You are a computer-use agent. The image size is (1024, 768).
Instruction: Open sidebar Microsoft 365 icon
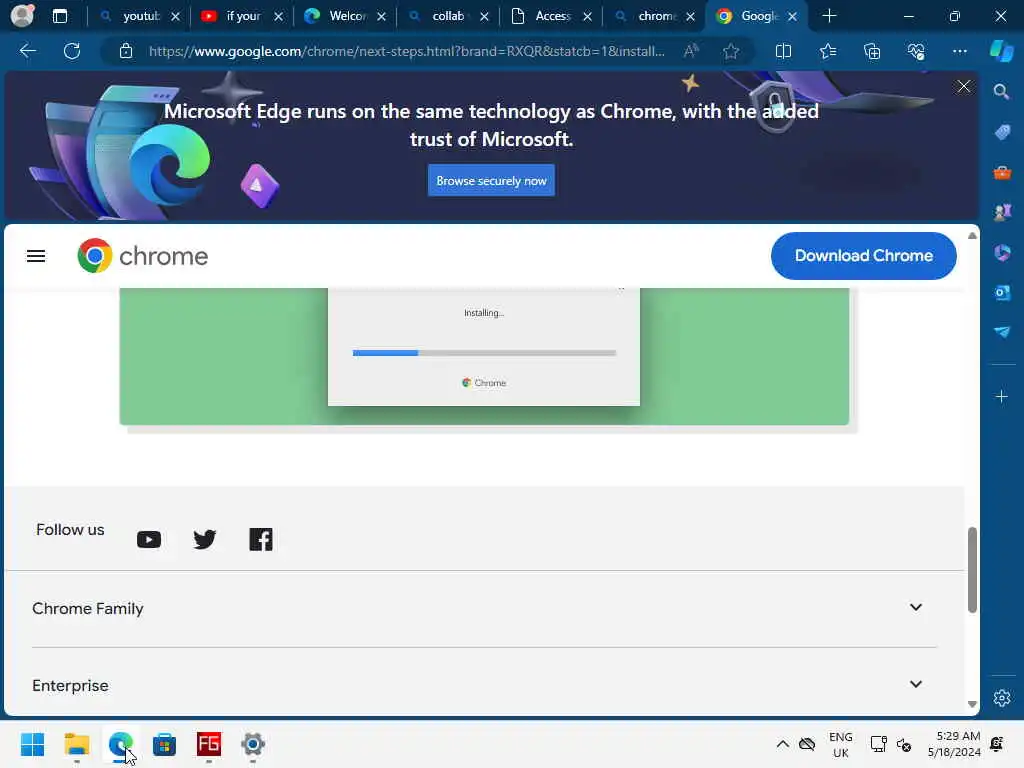tap(1002, 252)
